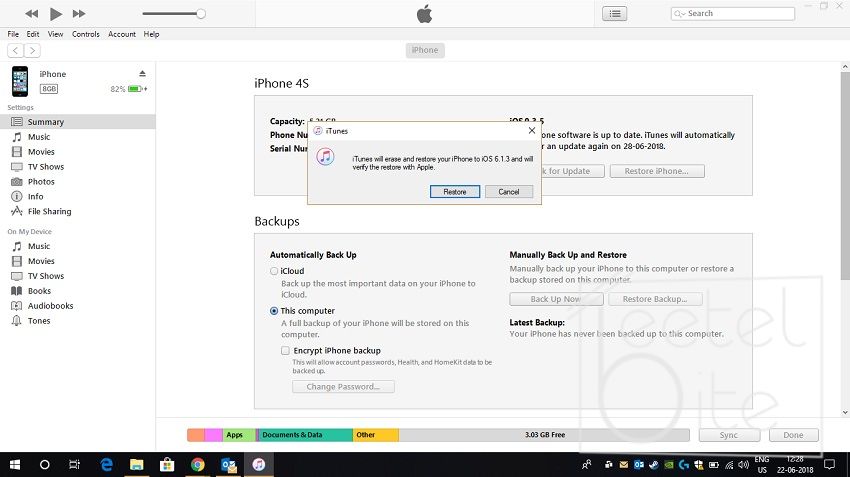Open File Explorer from taskbar
This screenshot has width=850, height=477.
(x=137, y=465)
